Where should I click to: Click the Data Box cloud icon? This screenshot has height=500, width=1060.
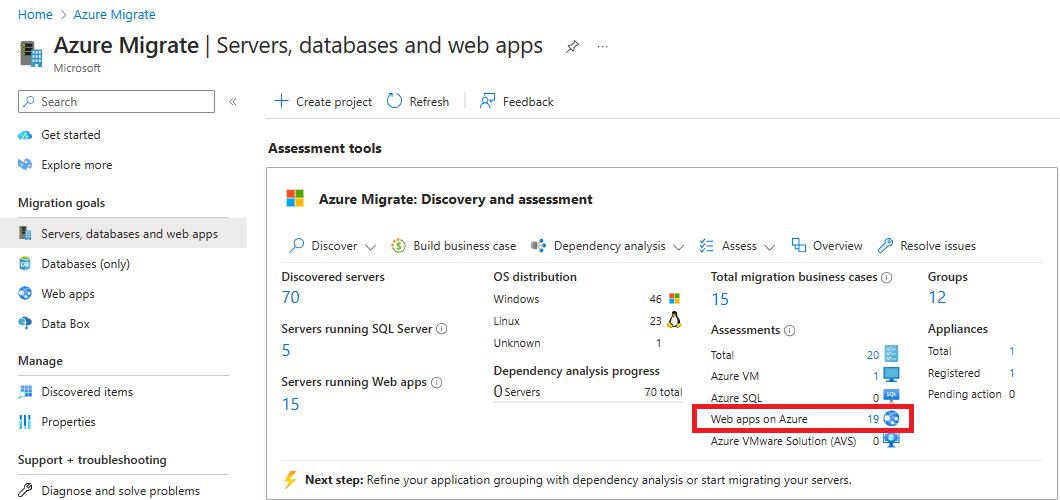pos(26,324)
